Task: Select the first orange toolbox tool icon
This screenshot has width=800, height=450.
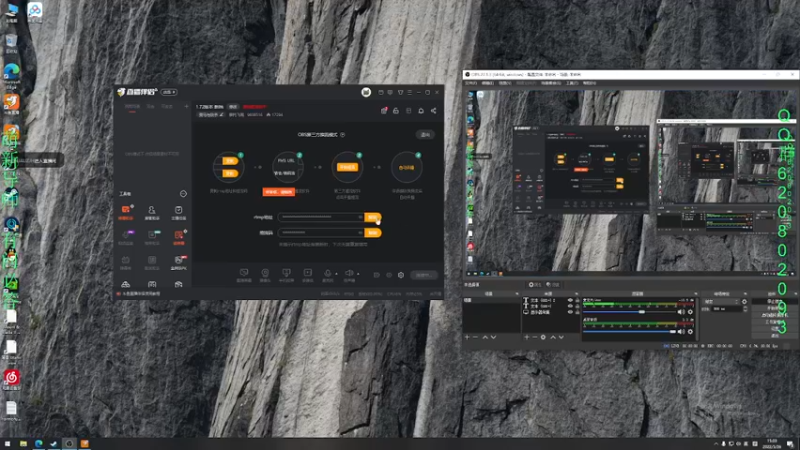Action: pyautogui.click(x=126, y=210)
